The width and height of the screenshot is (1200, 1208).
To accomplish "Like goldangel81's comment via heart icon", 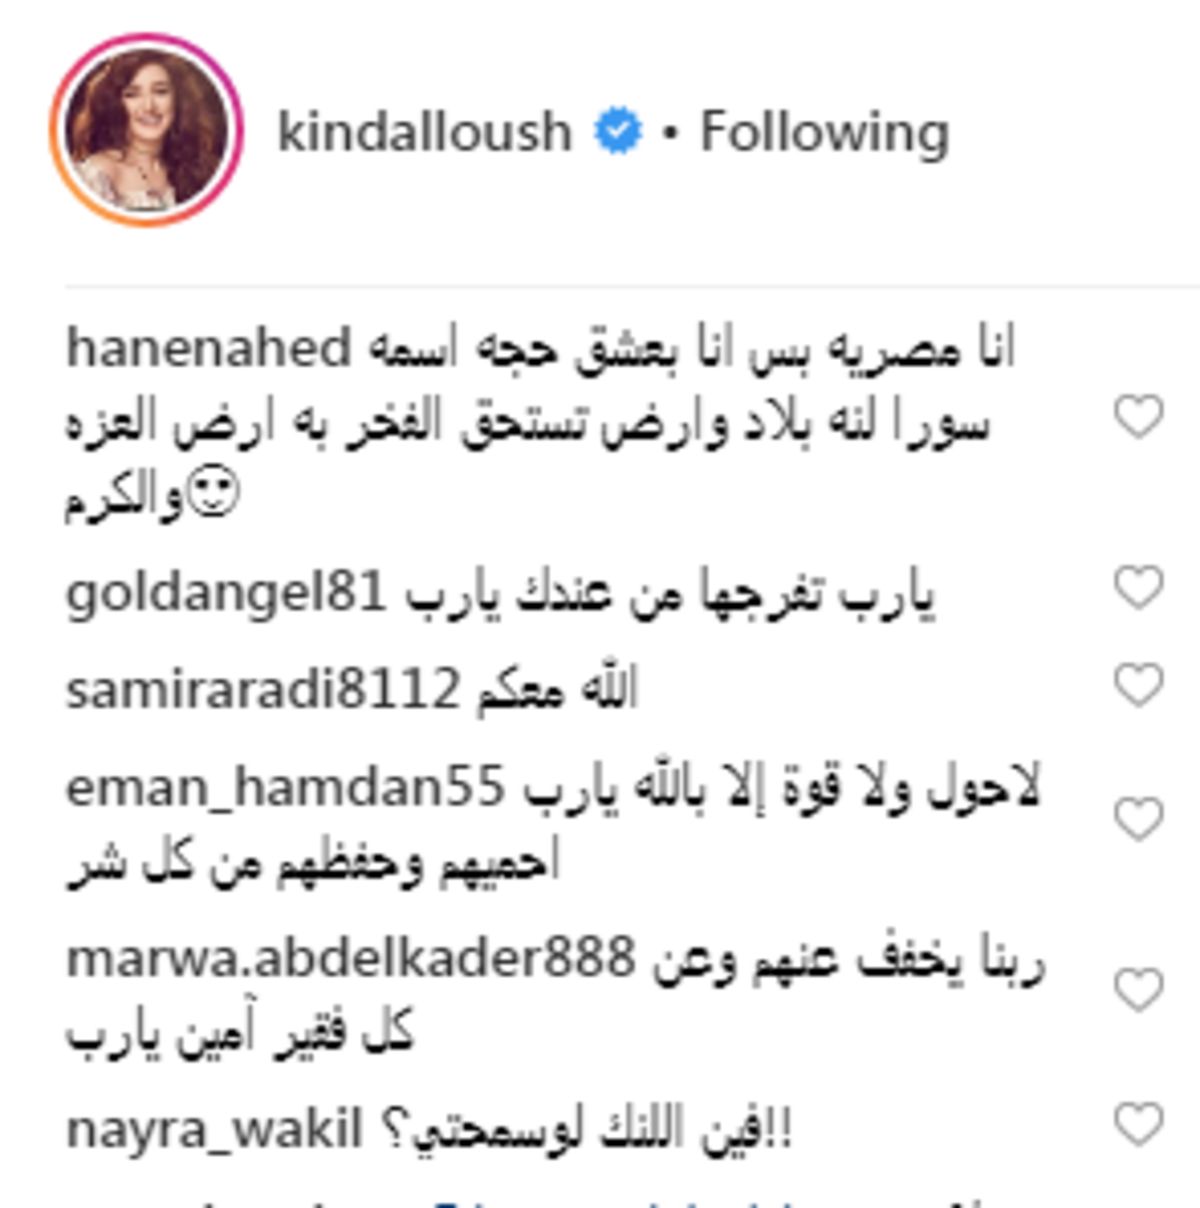I will click(x=1139, y=587).
